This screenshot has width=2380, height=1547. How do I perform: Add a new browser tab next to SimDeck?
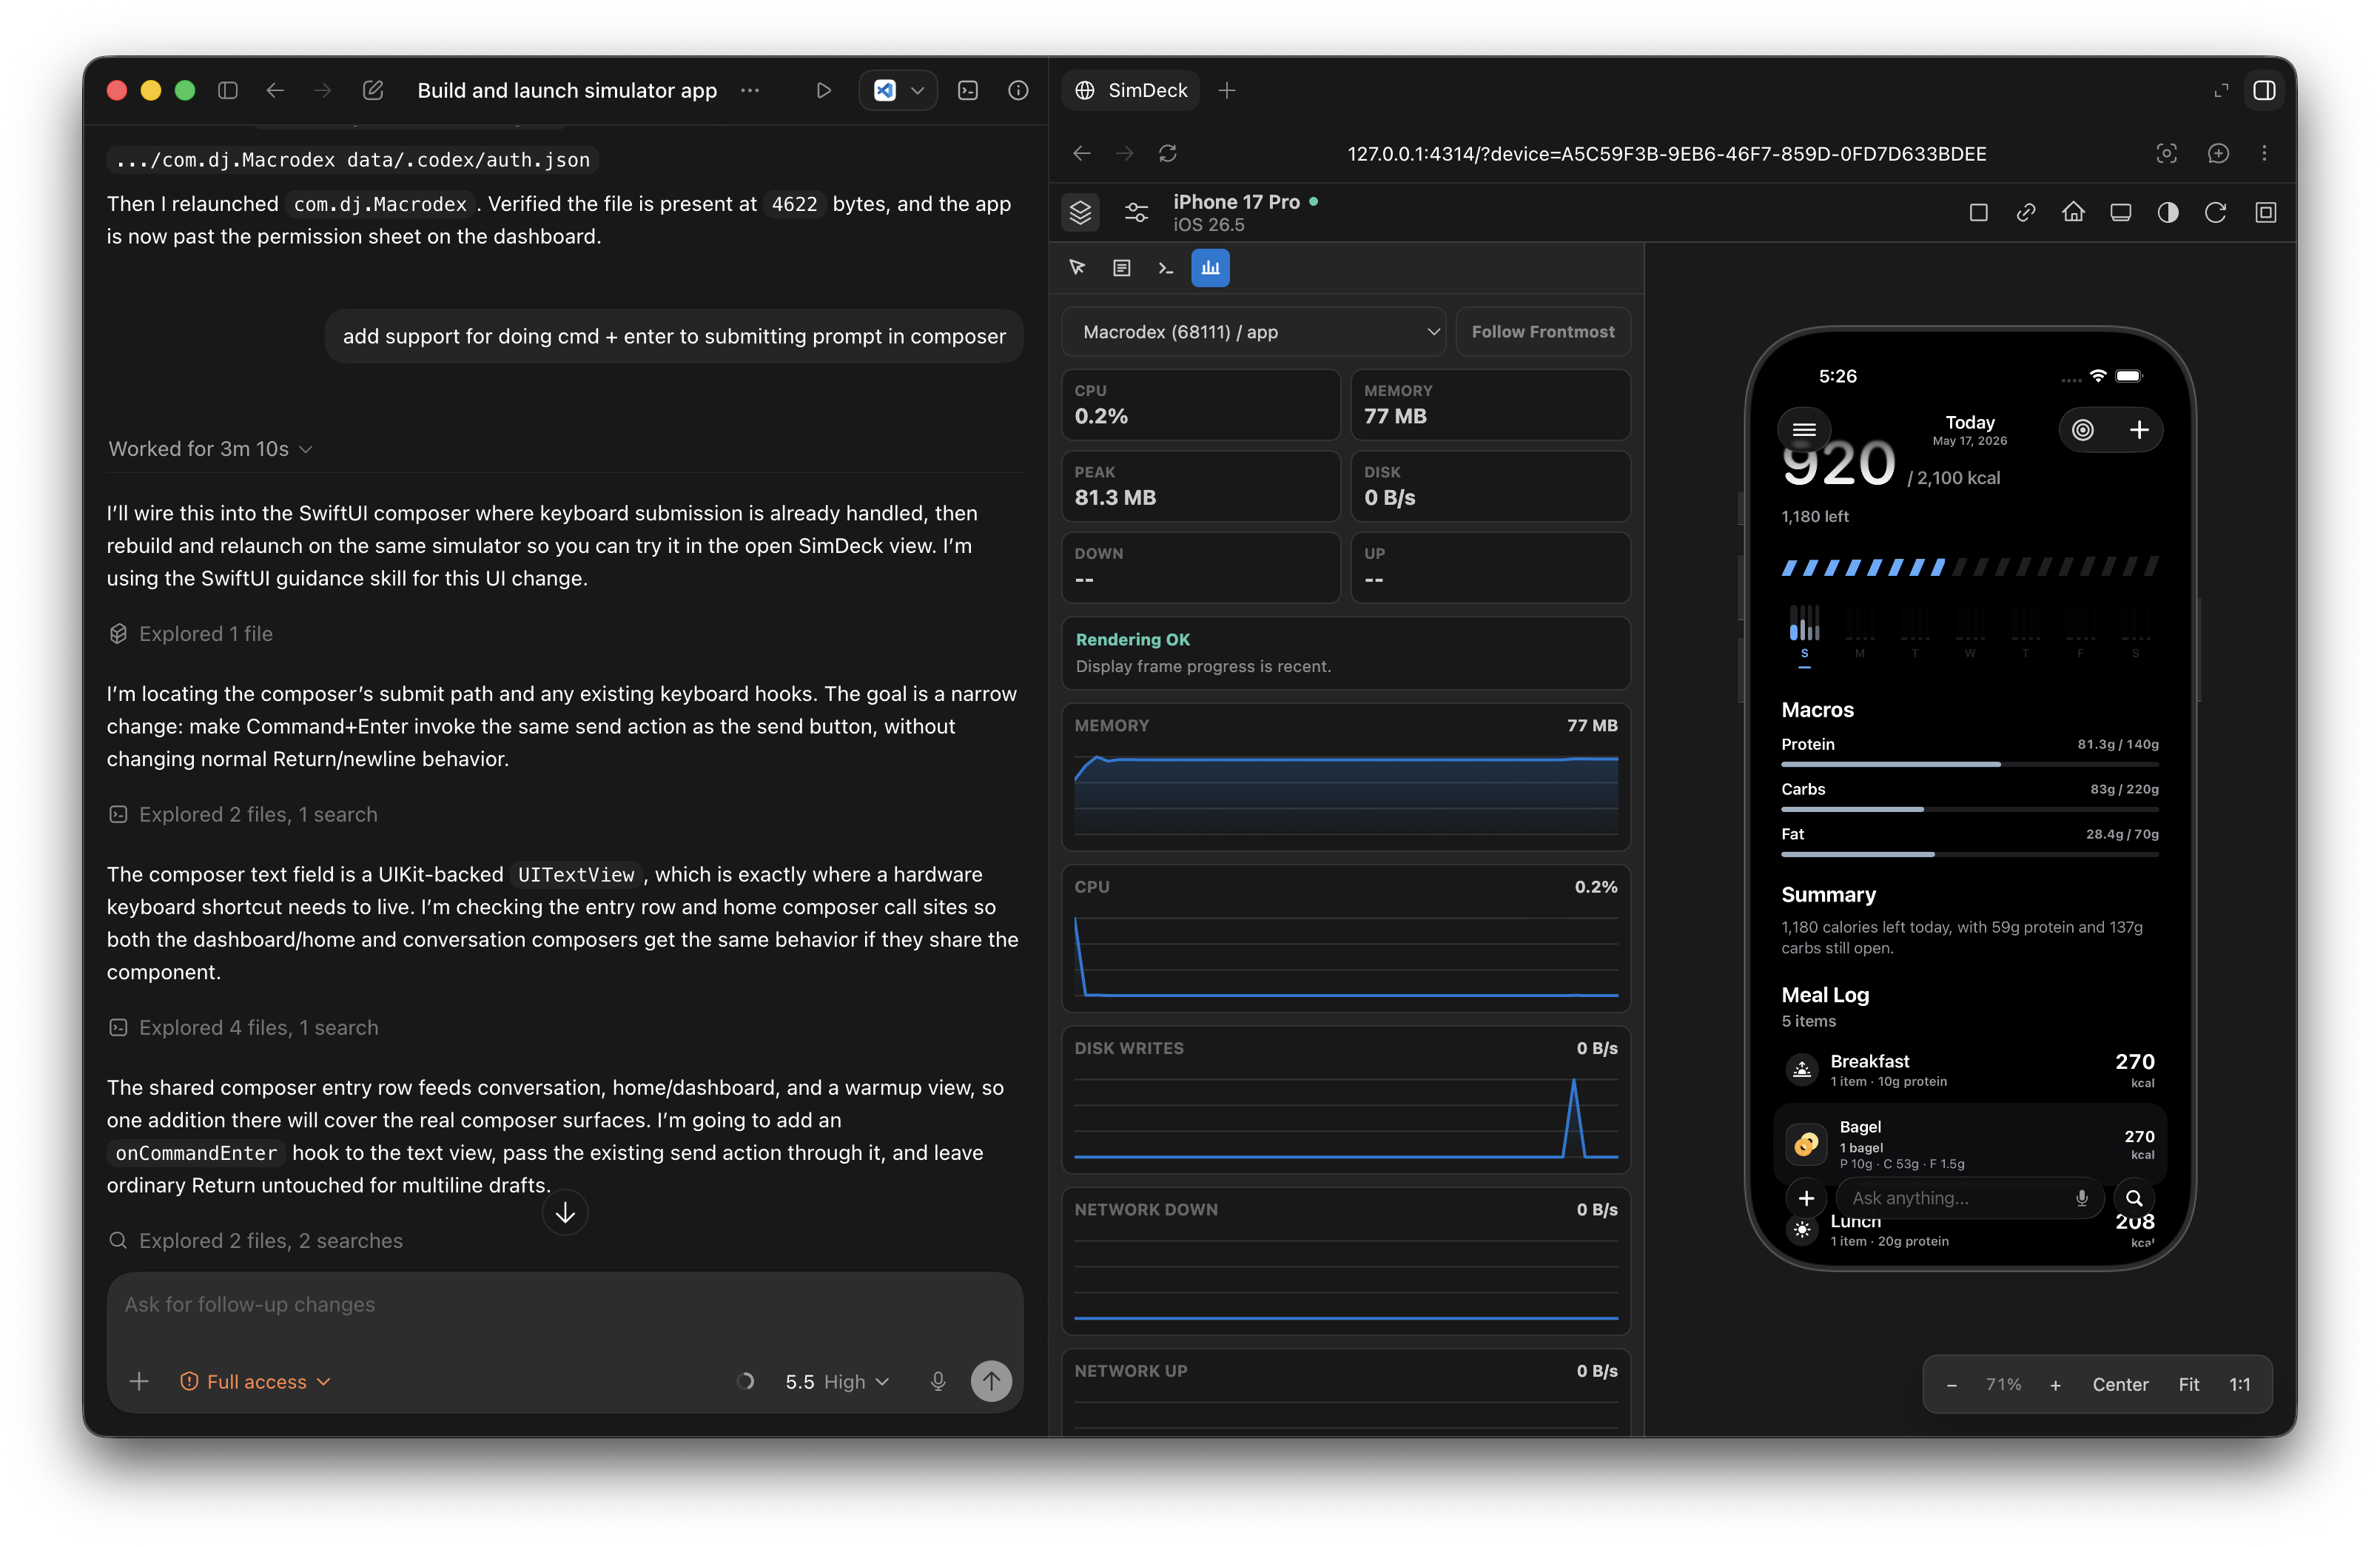point(1227,90)
